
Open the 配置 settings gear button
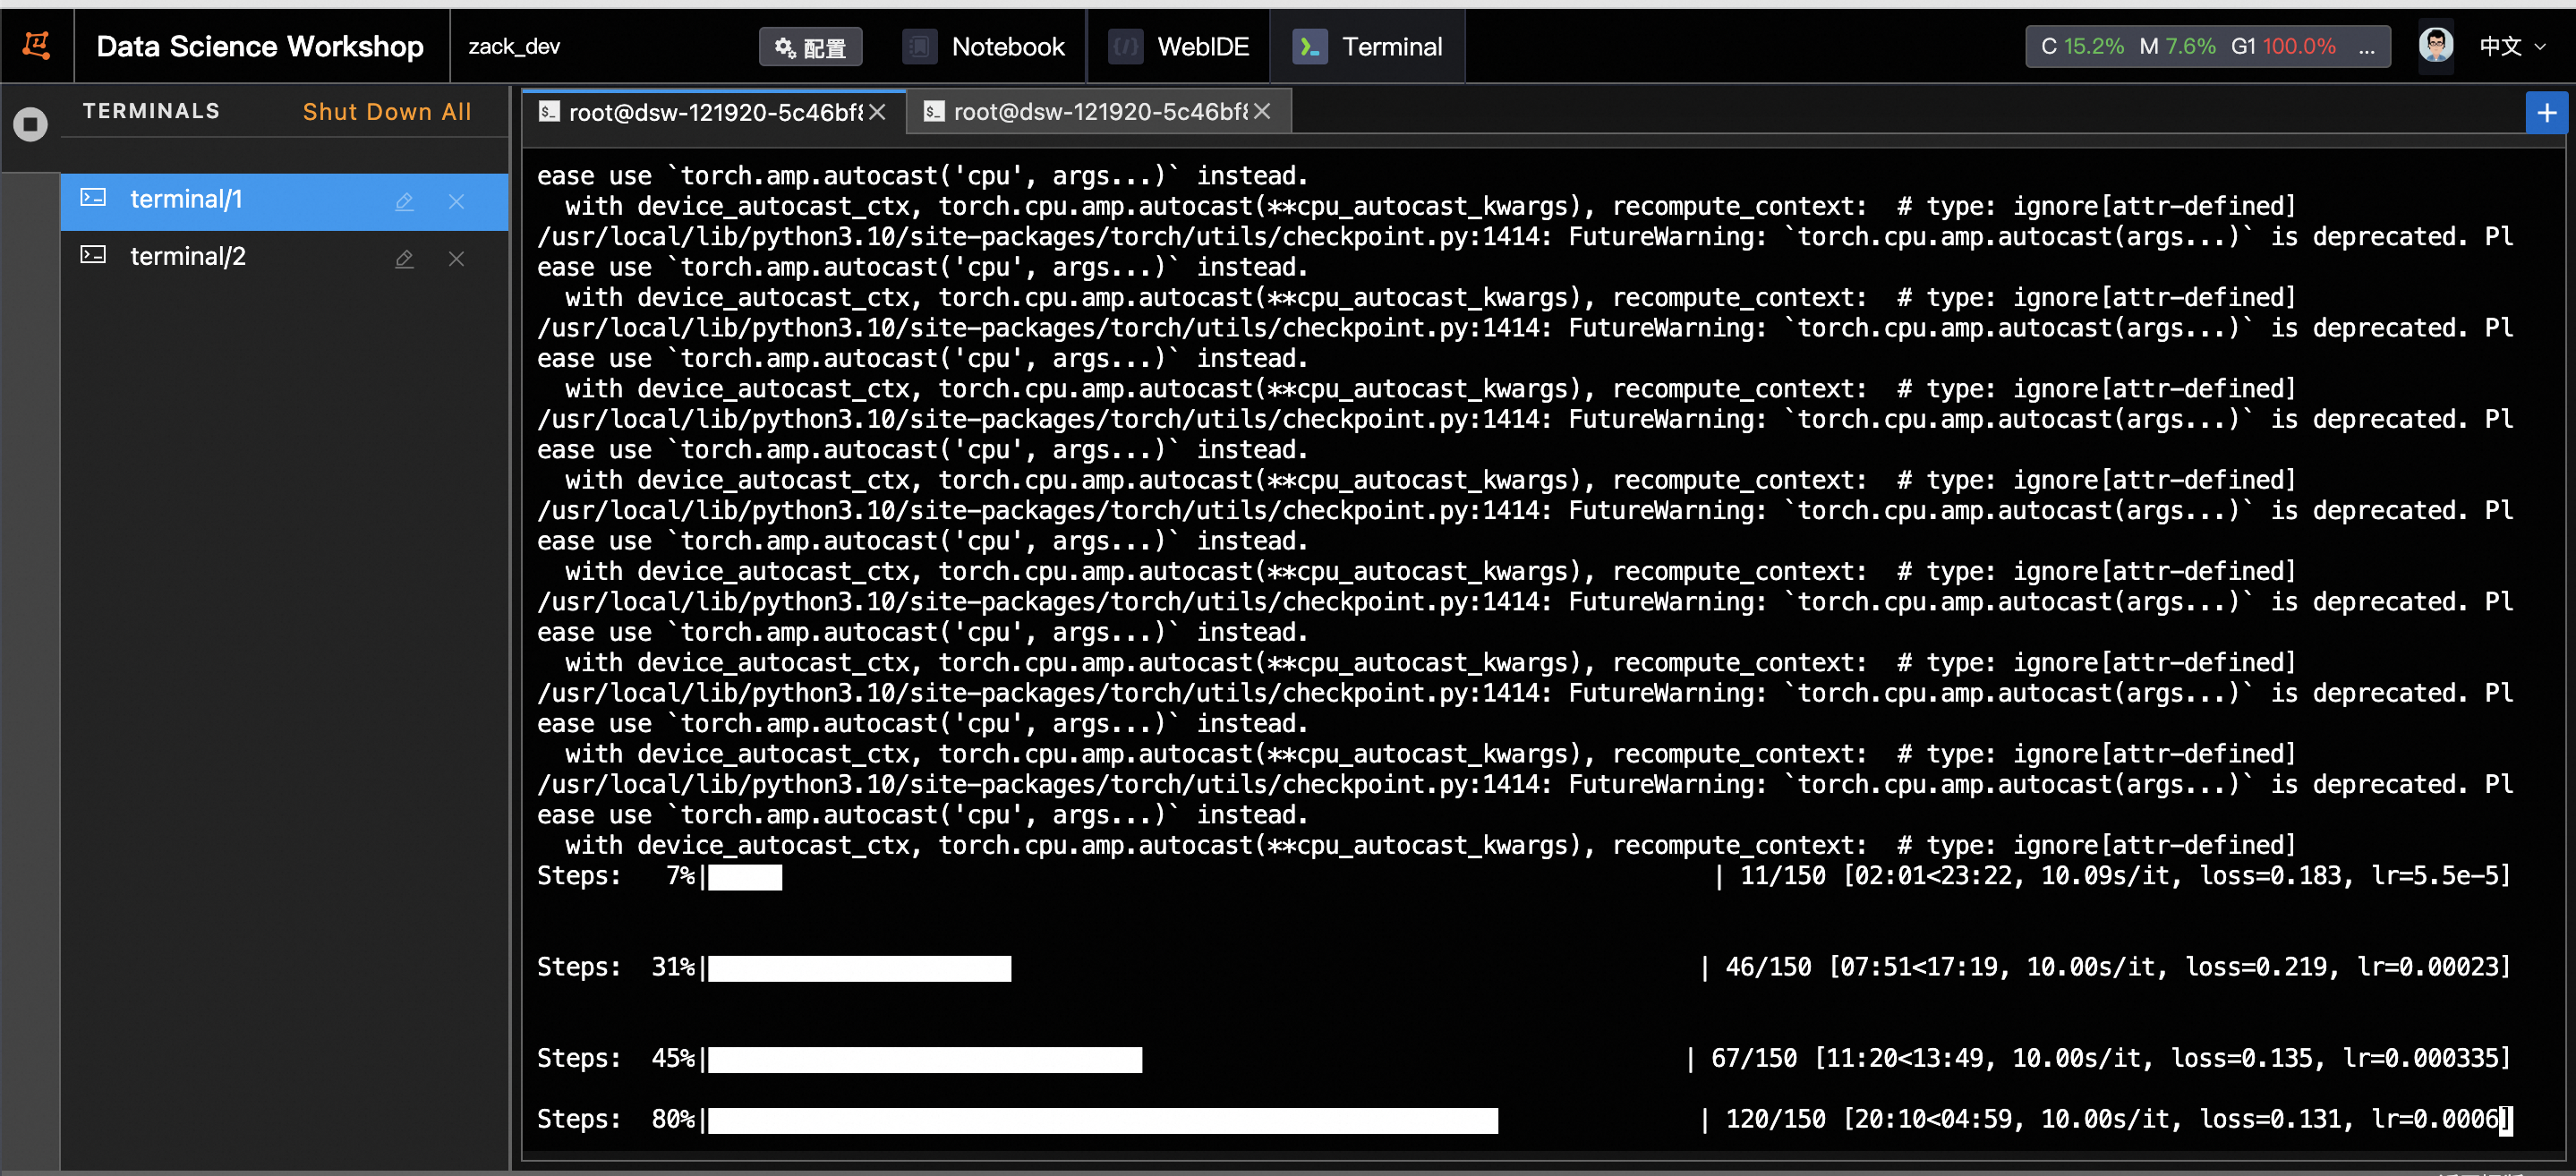(810, 47)
